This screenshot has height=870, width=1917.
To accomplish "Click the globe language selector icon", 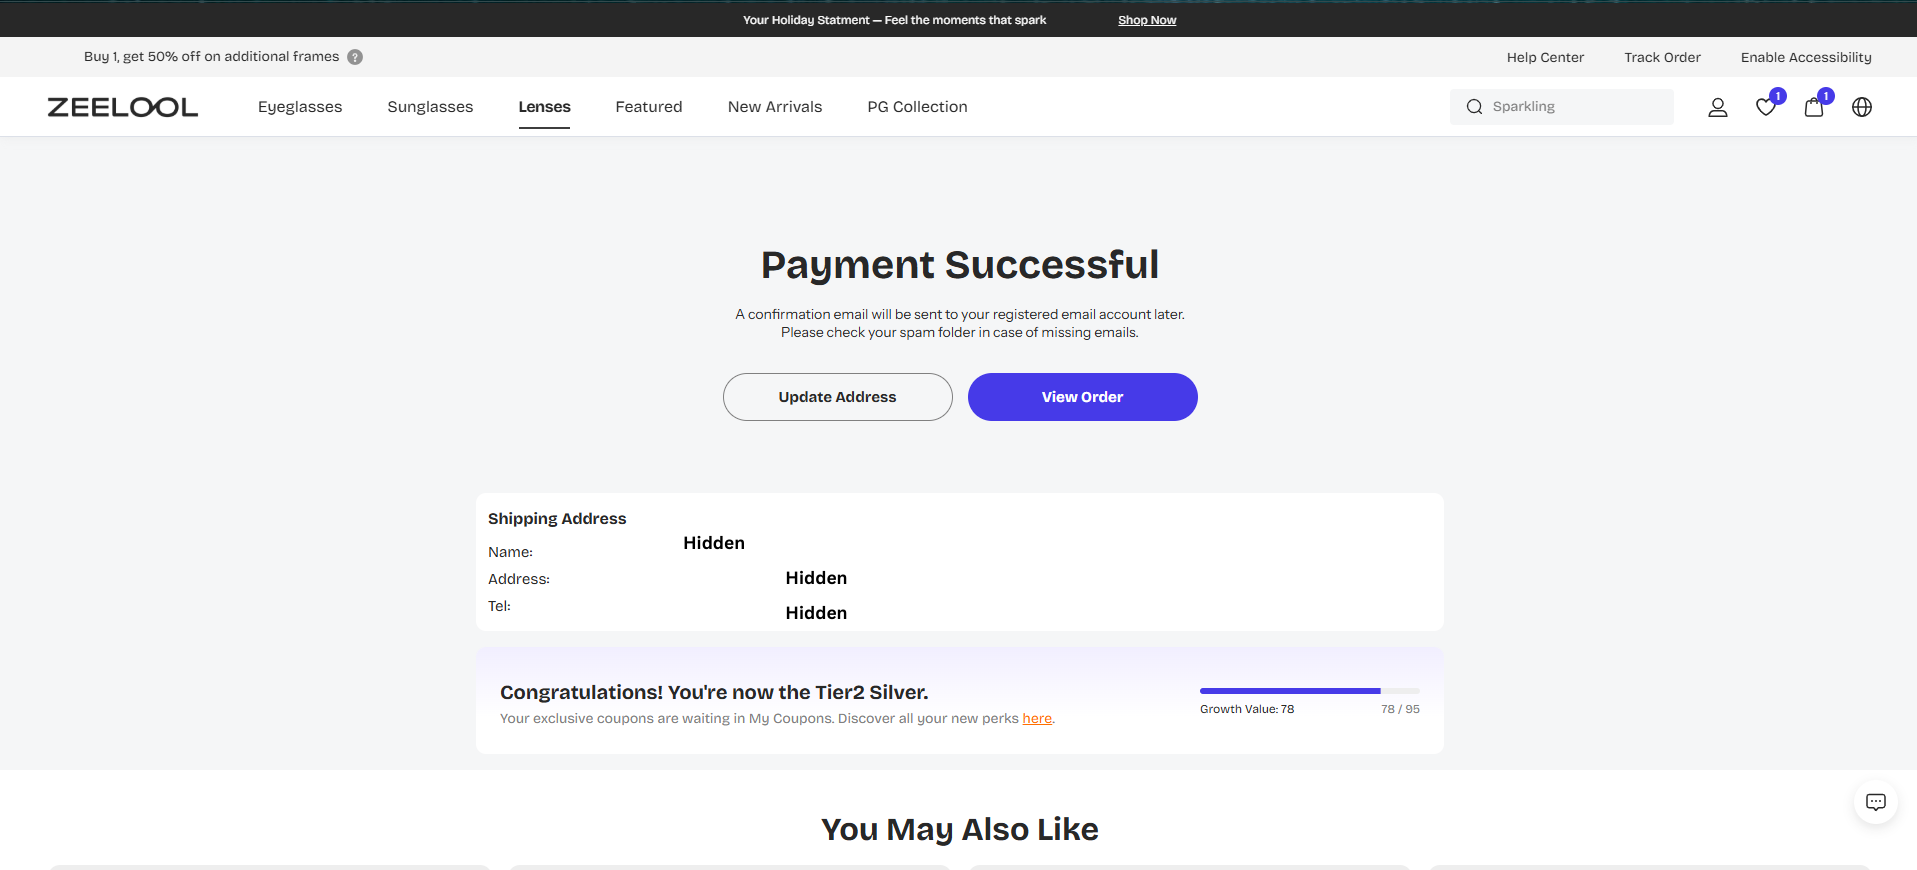I will click(x=1861, y=107).
